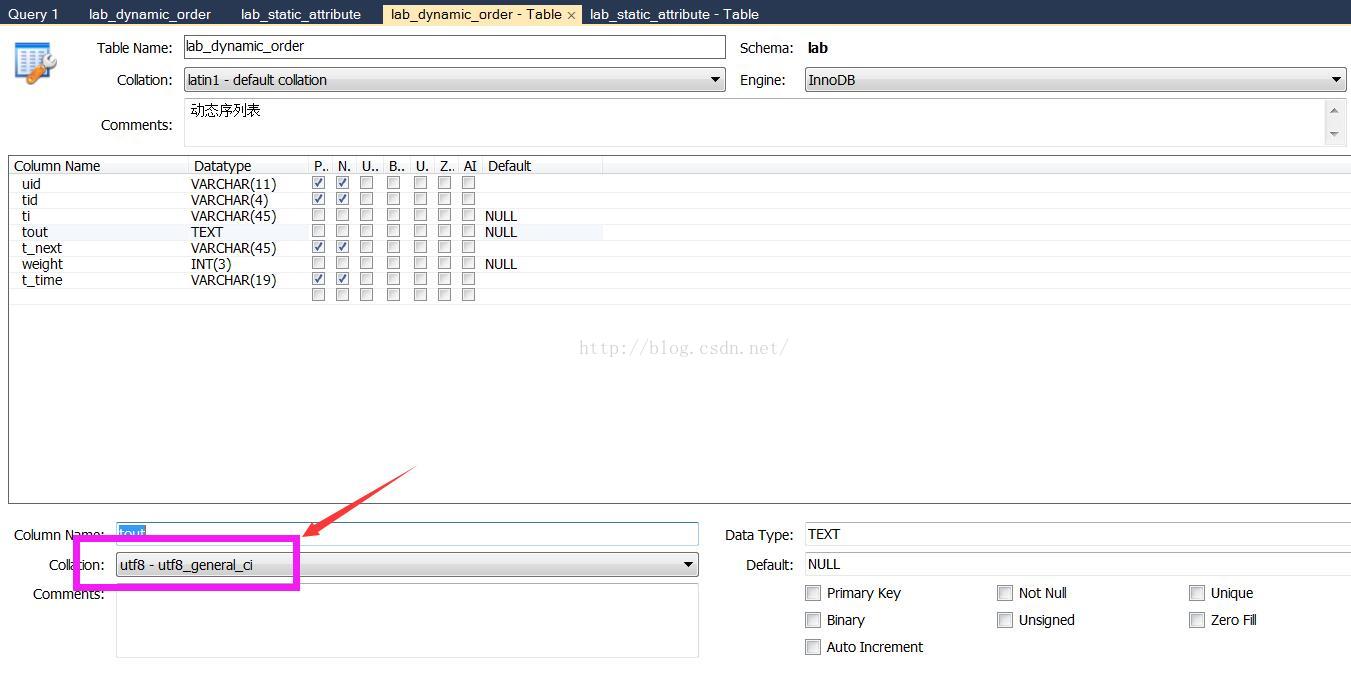Select the tout column row
The height and width of the screenshot is (674, 1351).
tap(306, 232)
